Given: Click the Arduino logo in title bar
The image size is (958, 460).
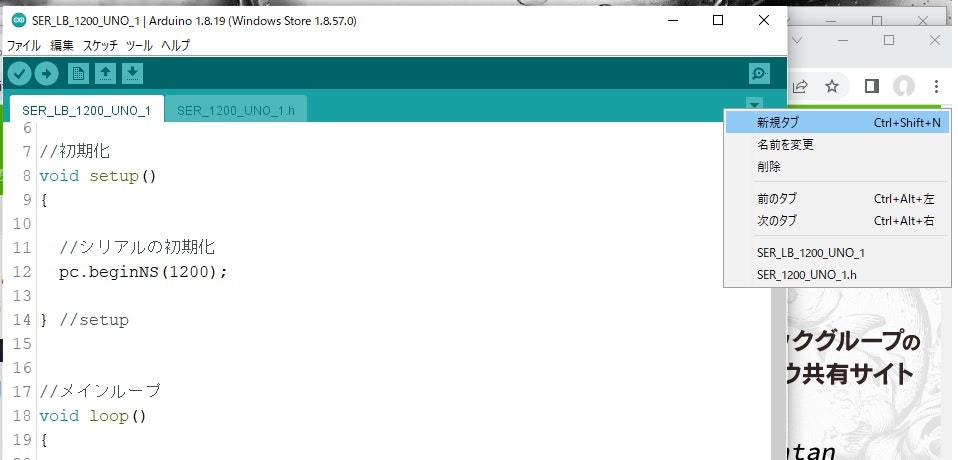Looking at the screenshot, I should pyautogui.click(x=19, y=21).
